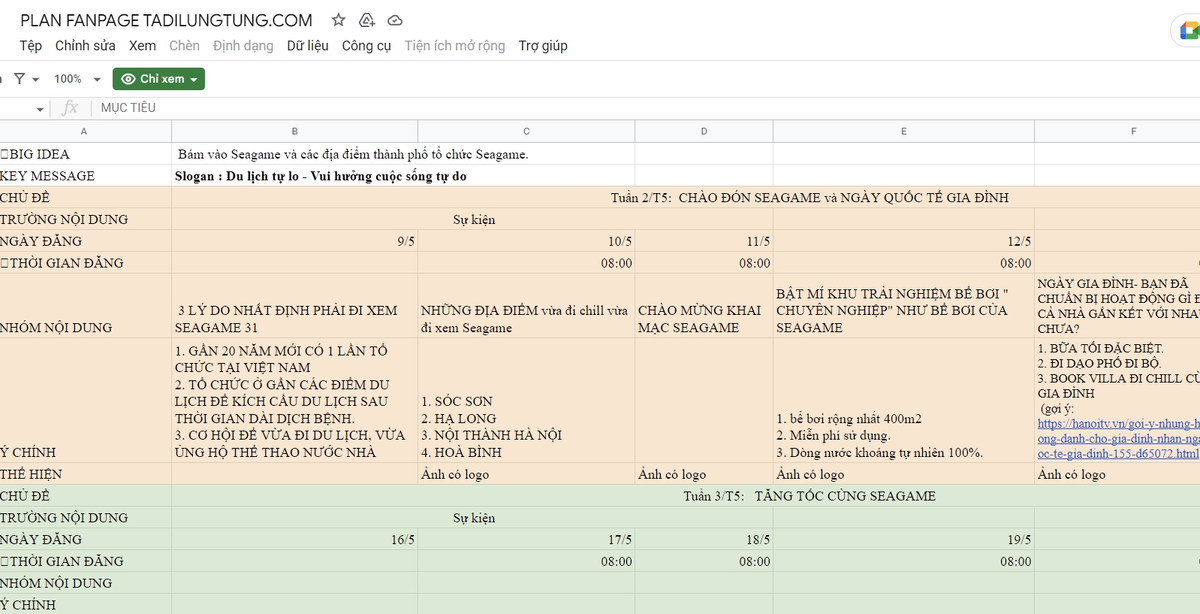Click the add to Drive icon
This screenshot has width=1200, height=614.
tap(367, 20)
